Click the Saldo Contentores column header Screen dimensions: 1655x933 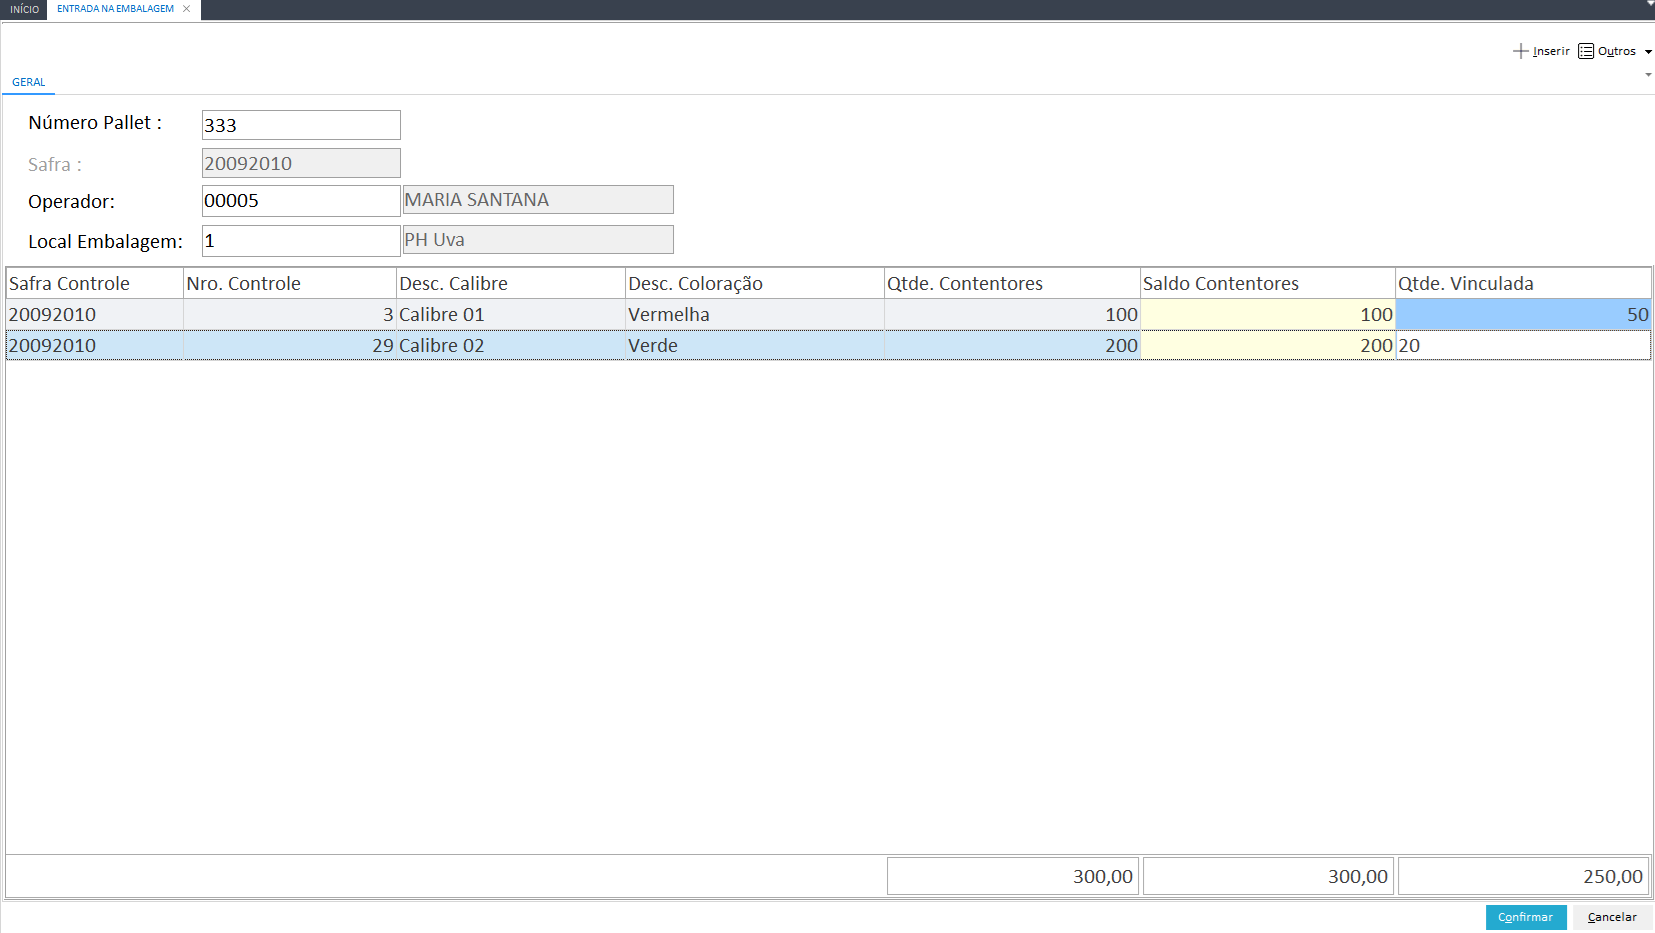[x=1268, y=284]
